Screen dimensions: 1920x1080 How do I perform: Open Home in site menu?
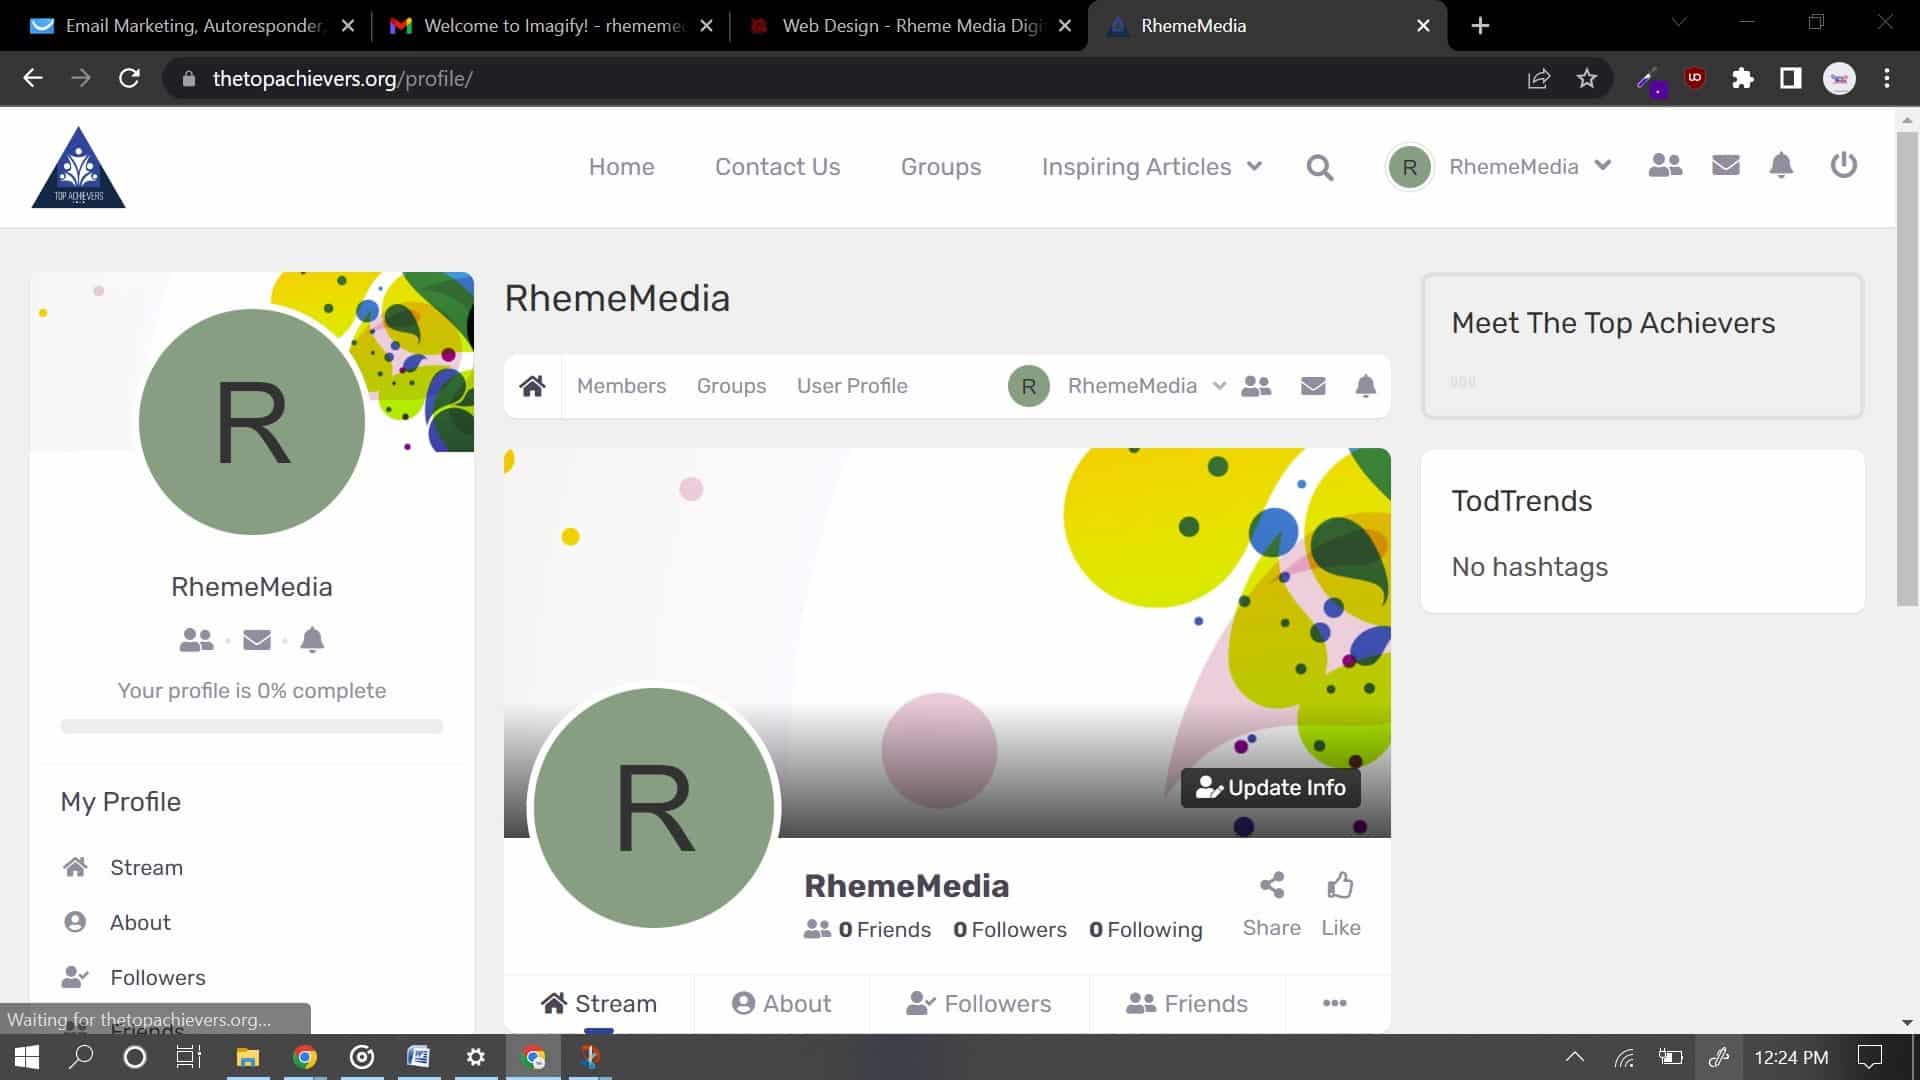click(x=621, y=167)
